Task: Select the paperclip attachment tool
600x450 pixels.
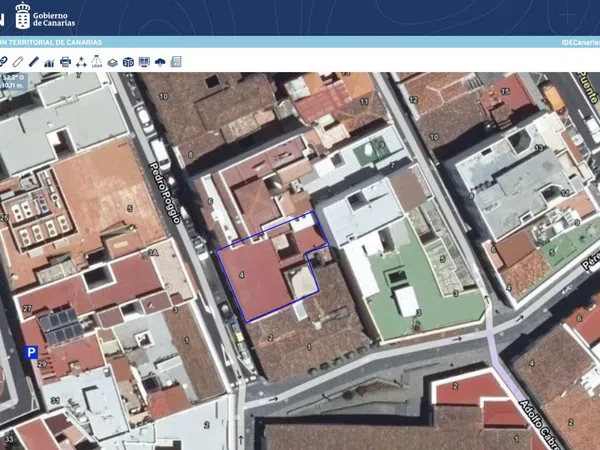Action: point(18,62)
